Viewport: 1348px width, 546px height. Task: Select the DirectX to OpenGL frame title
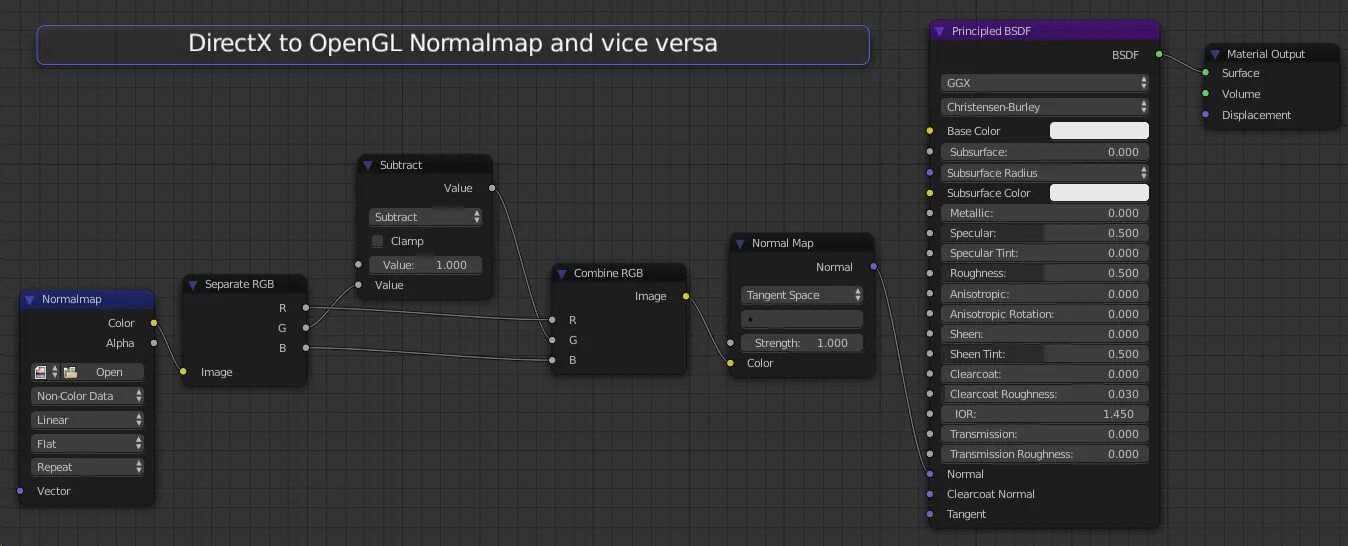(x=453, y=44)
